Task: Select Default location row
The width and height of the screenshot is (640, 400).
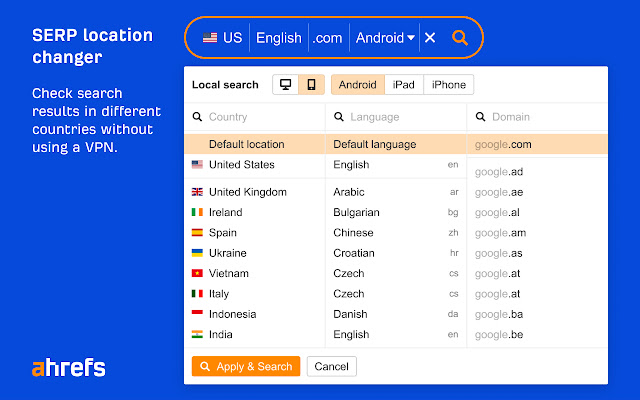Action: click(255, 144)
